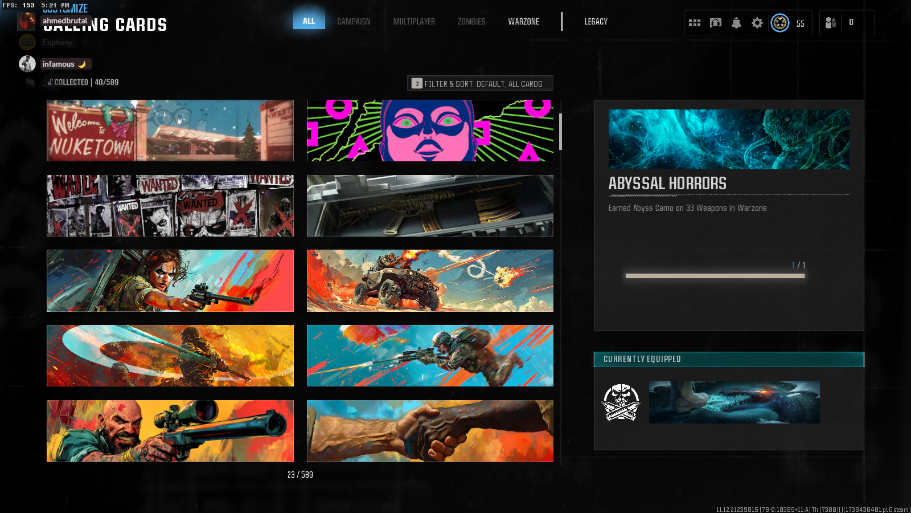Switch to the MULTIPLAYER tab
Image resolution: width=911 pixels, height=513 pixels.
click(x=414, y=21)
